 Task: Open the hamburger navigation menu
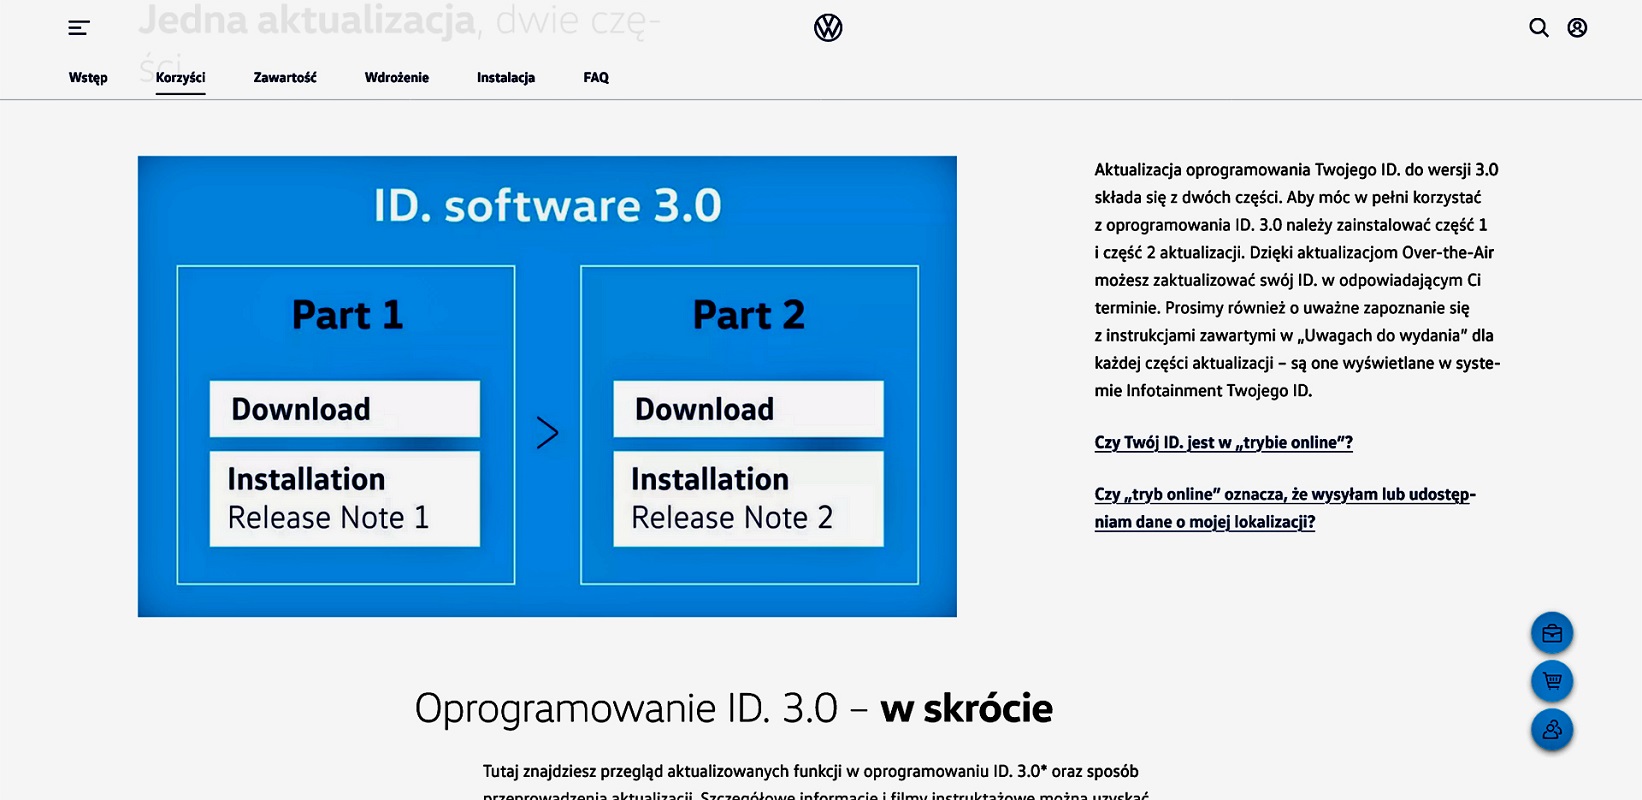(79, 28)
